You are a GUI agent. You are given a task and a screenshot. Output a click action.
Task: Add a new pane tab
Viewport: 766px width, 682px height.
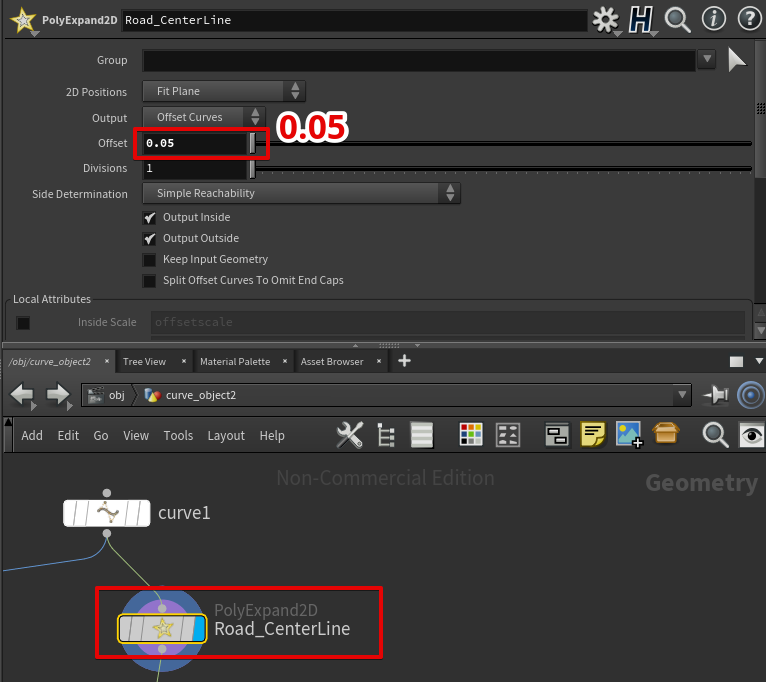404,361
